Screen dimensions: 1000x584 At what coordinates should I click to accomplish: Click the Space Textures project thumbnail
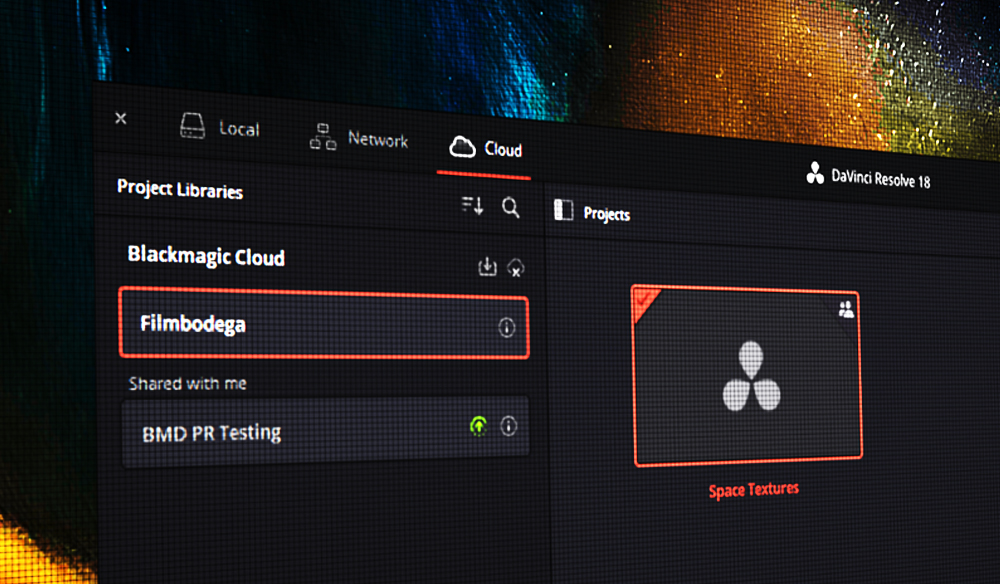click(x=748, y=378)
